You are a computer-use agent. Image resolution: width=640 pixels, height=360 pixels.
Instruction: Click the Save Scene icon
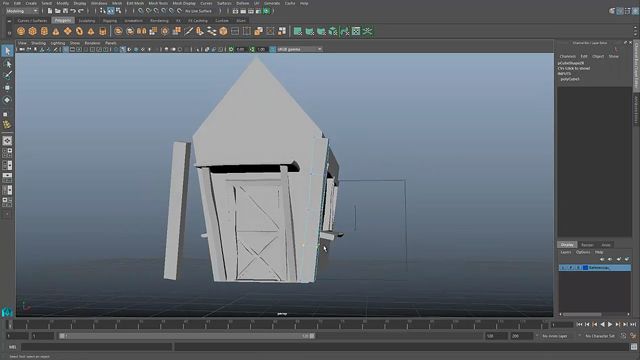coord(65,11)
